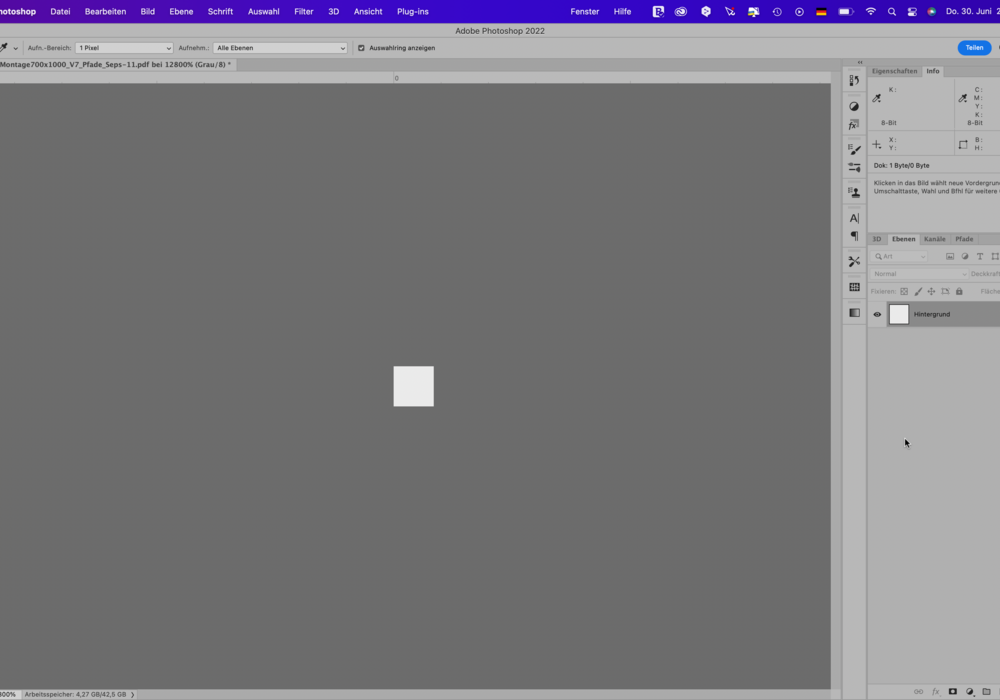Toggle lock position move icon
The image size is (1000, 700).
tap(932, 291)
